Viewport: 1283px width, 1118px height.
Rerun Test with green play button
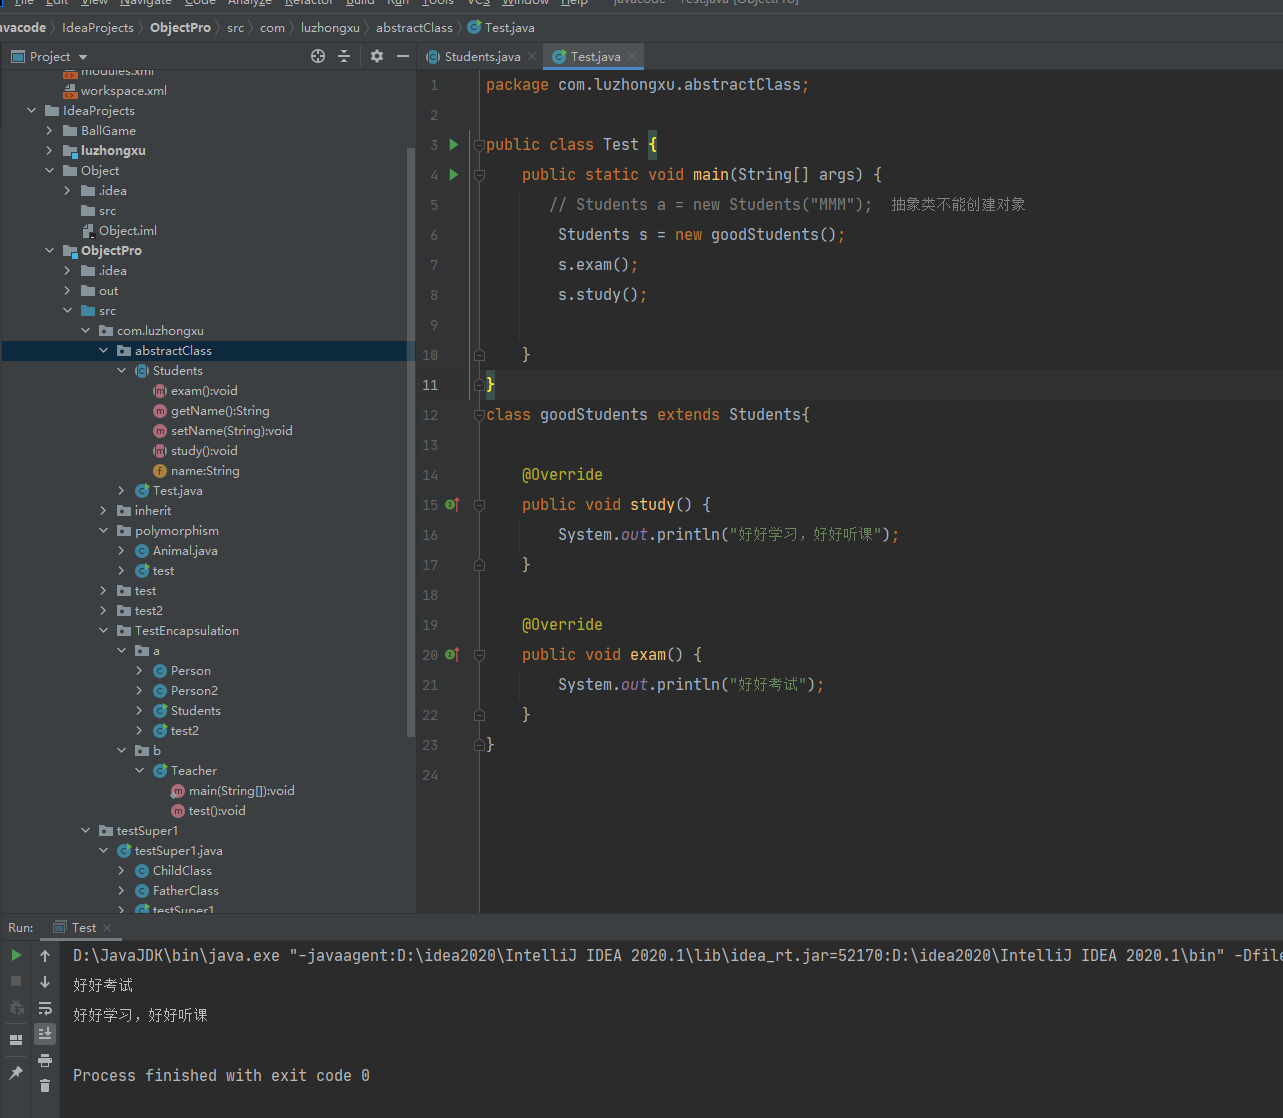click(x=16, y=956)
